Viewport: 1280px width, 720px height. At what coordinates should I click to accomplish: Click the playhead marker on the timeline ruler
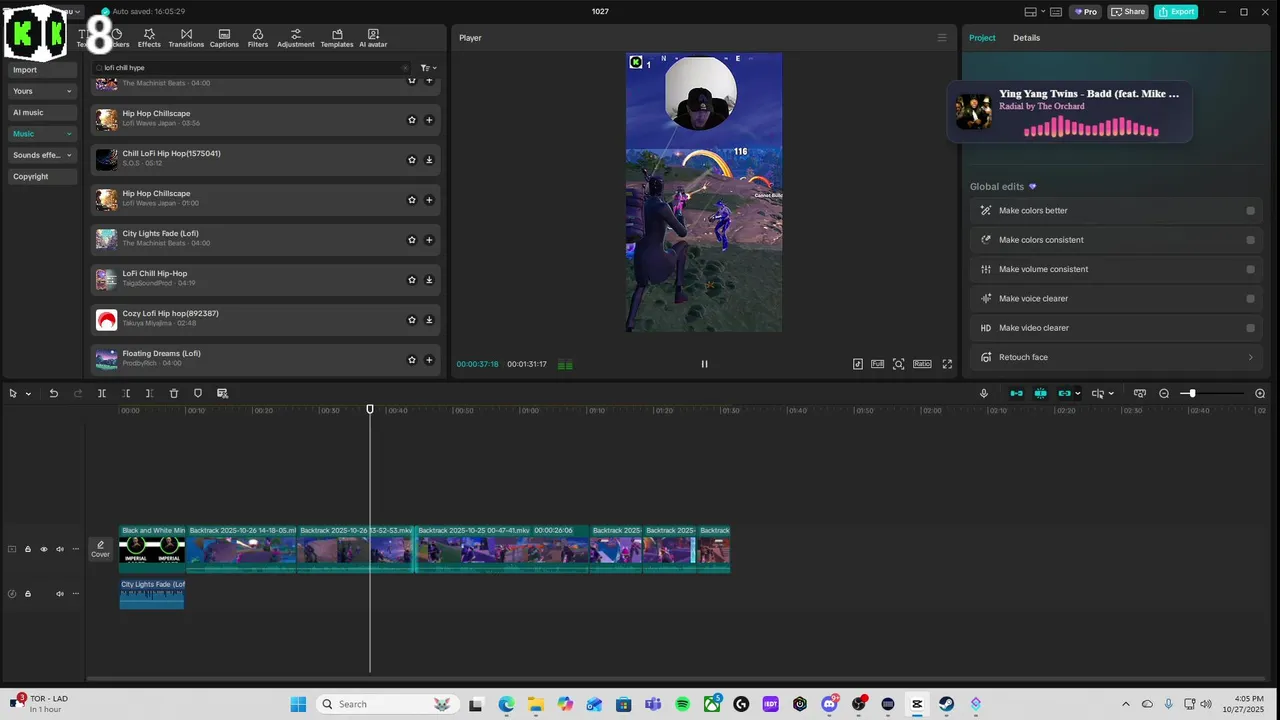point(370,409)
